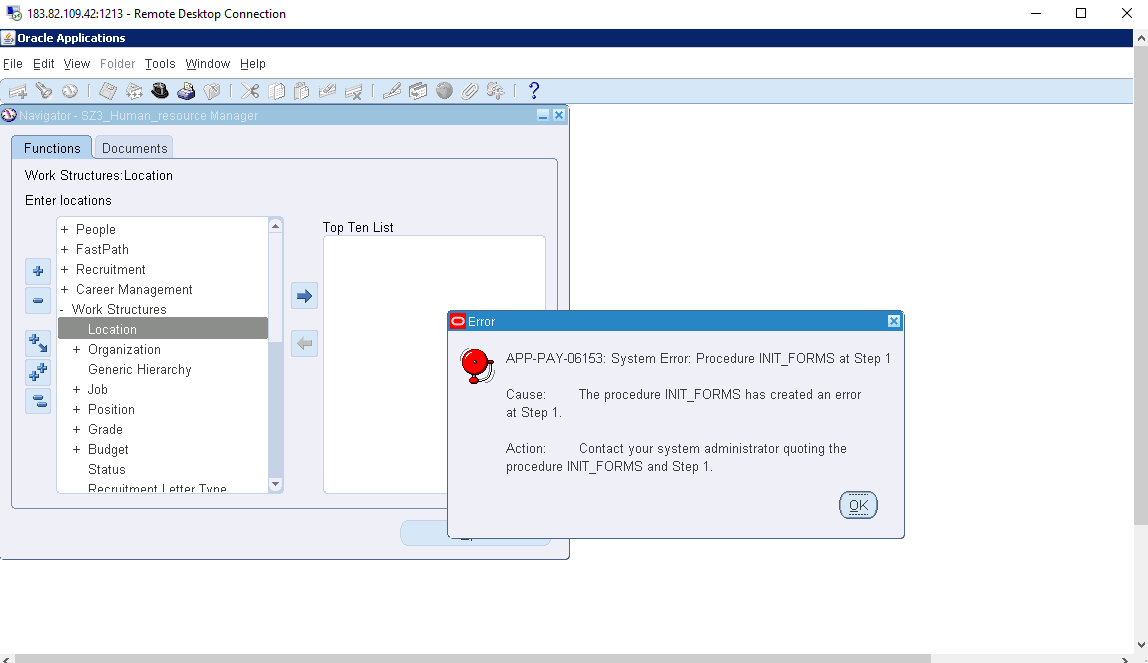
Task: Click the Copy toolbar icon
Action: pyautogui.click(x=276, y=91)
